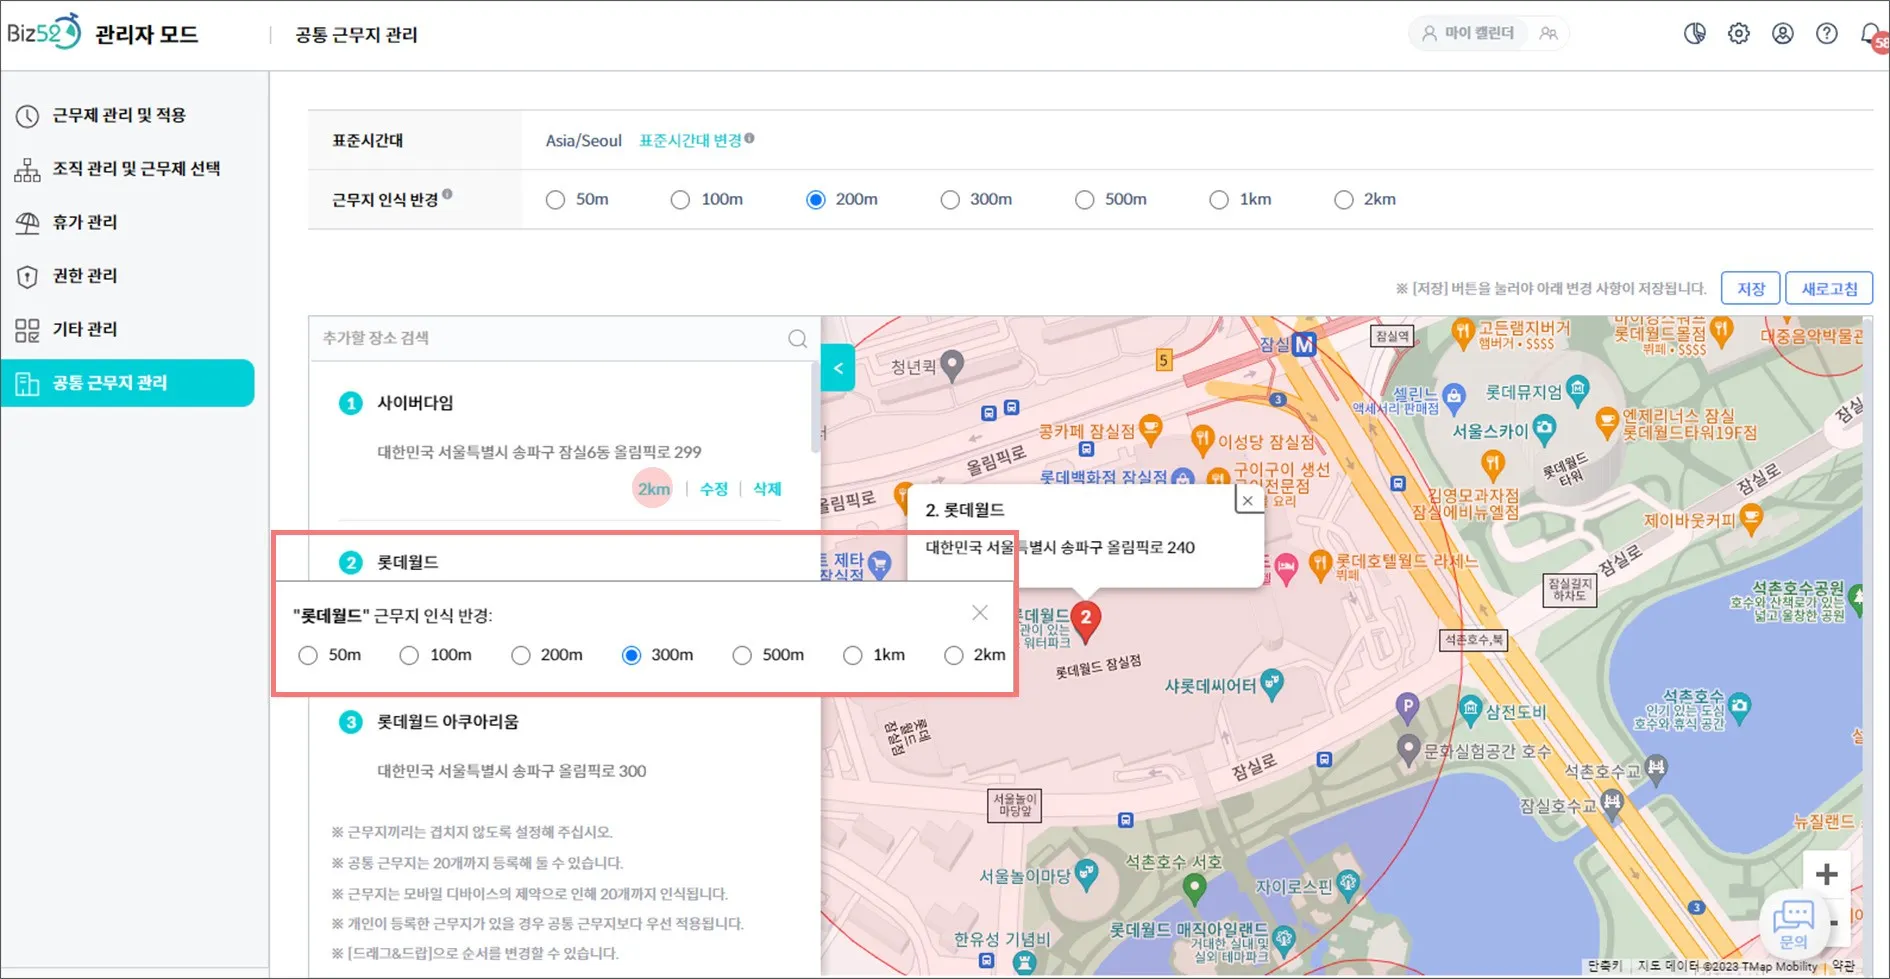Click the 청년쿡 map pin
Viewport: 1890px width, 979px height.
click(x=953, y=366)
